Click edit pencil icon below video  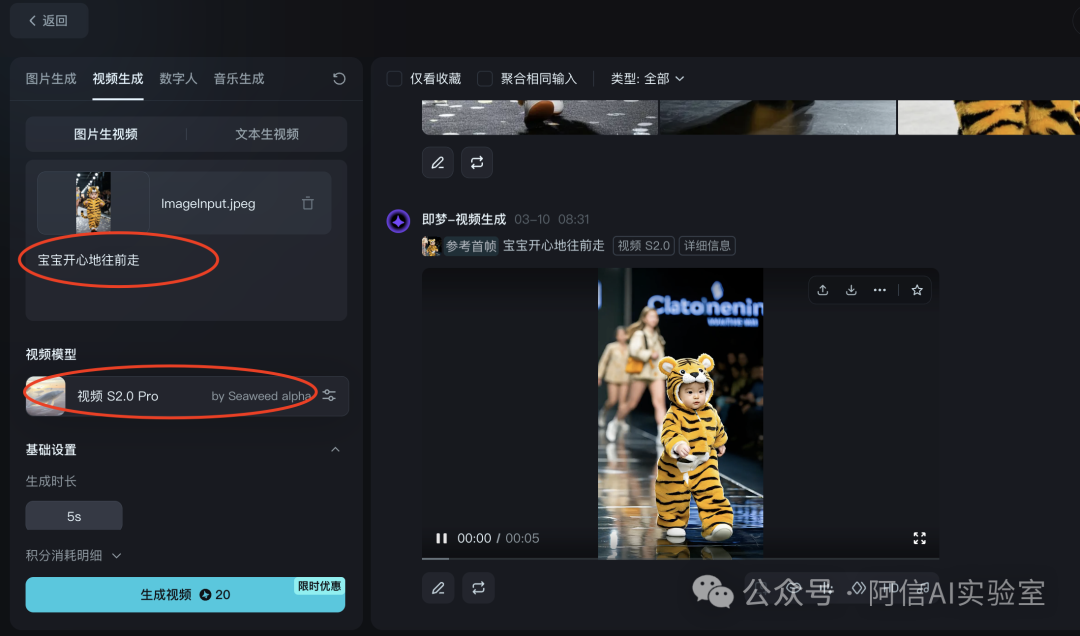click(x=438, y=588)
